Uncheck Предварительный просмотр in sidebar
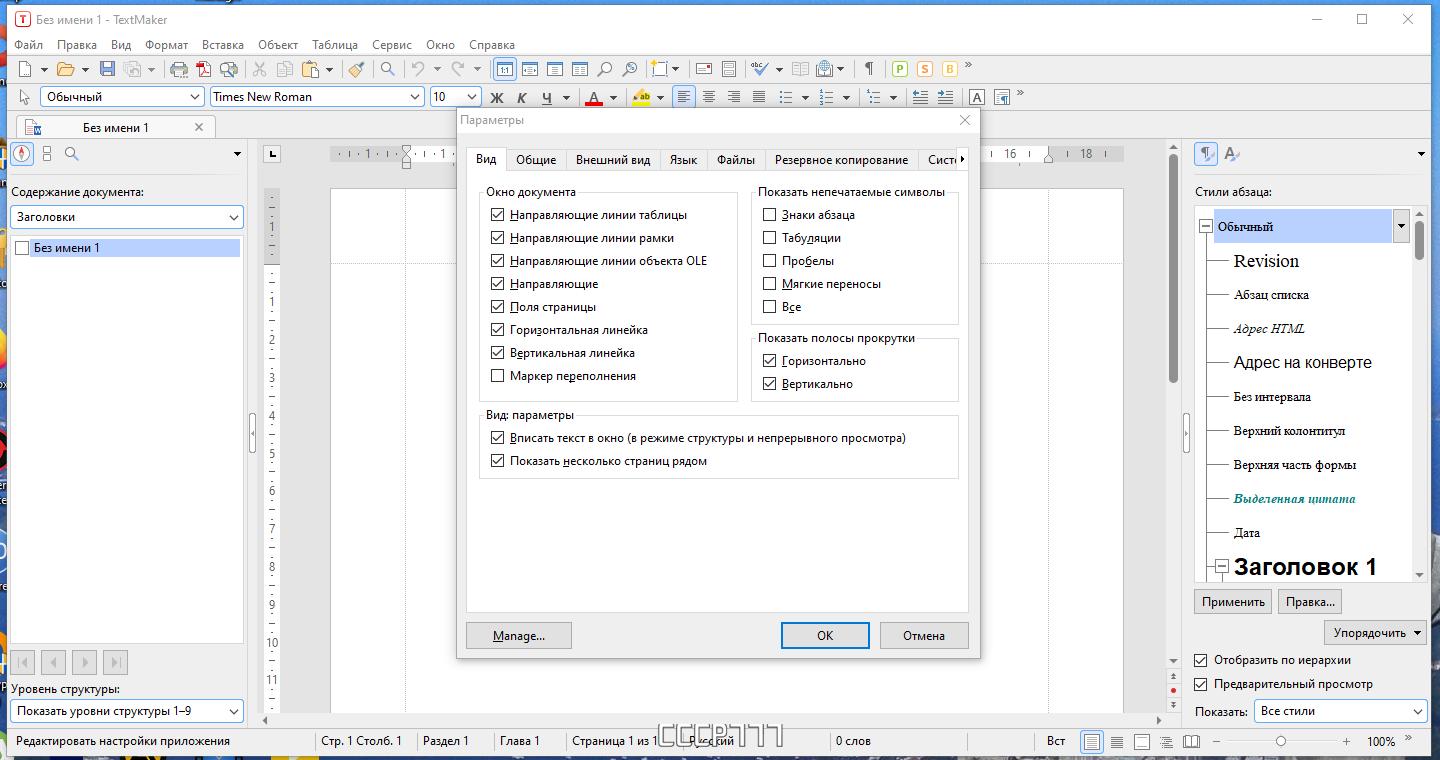Screen dimensions: 1440x760 [x=1201, y=685]
